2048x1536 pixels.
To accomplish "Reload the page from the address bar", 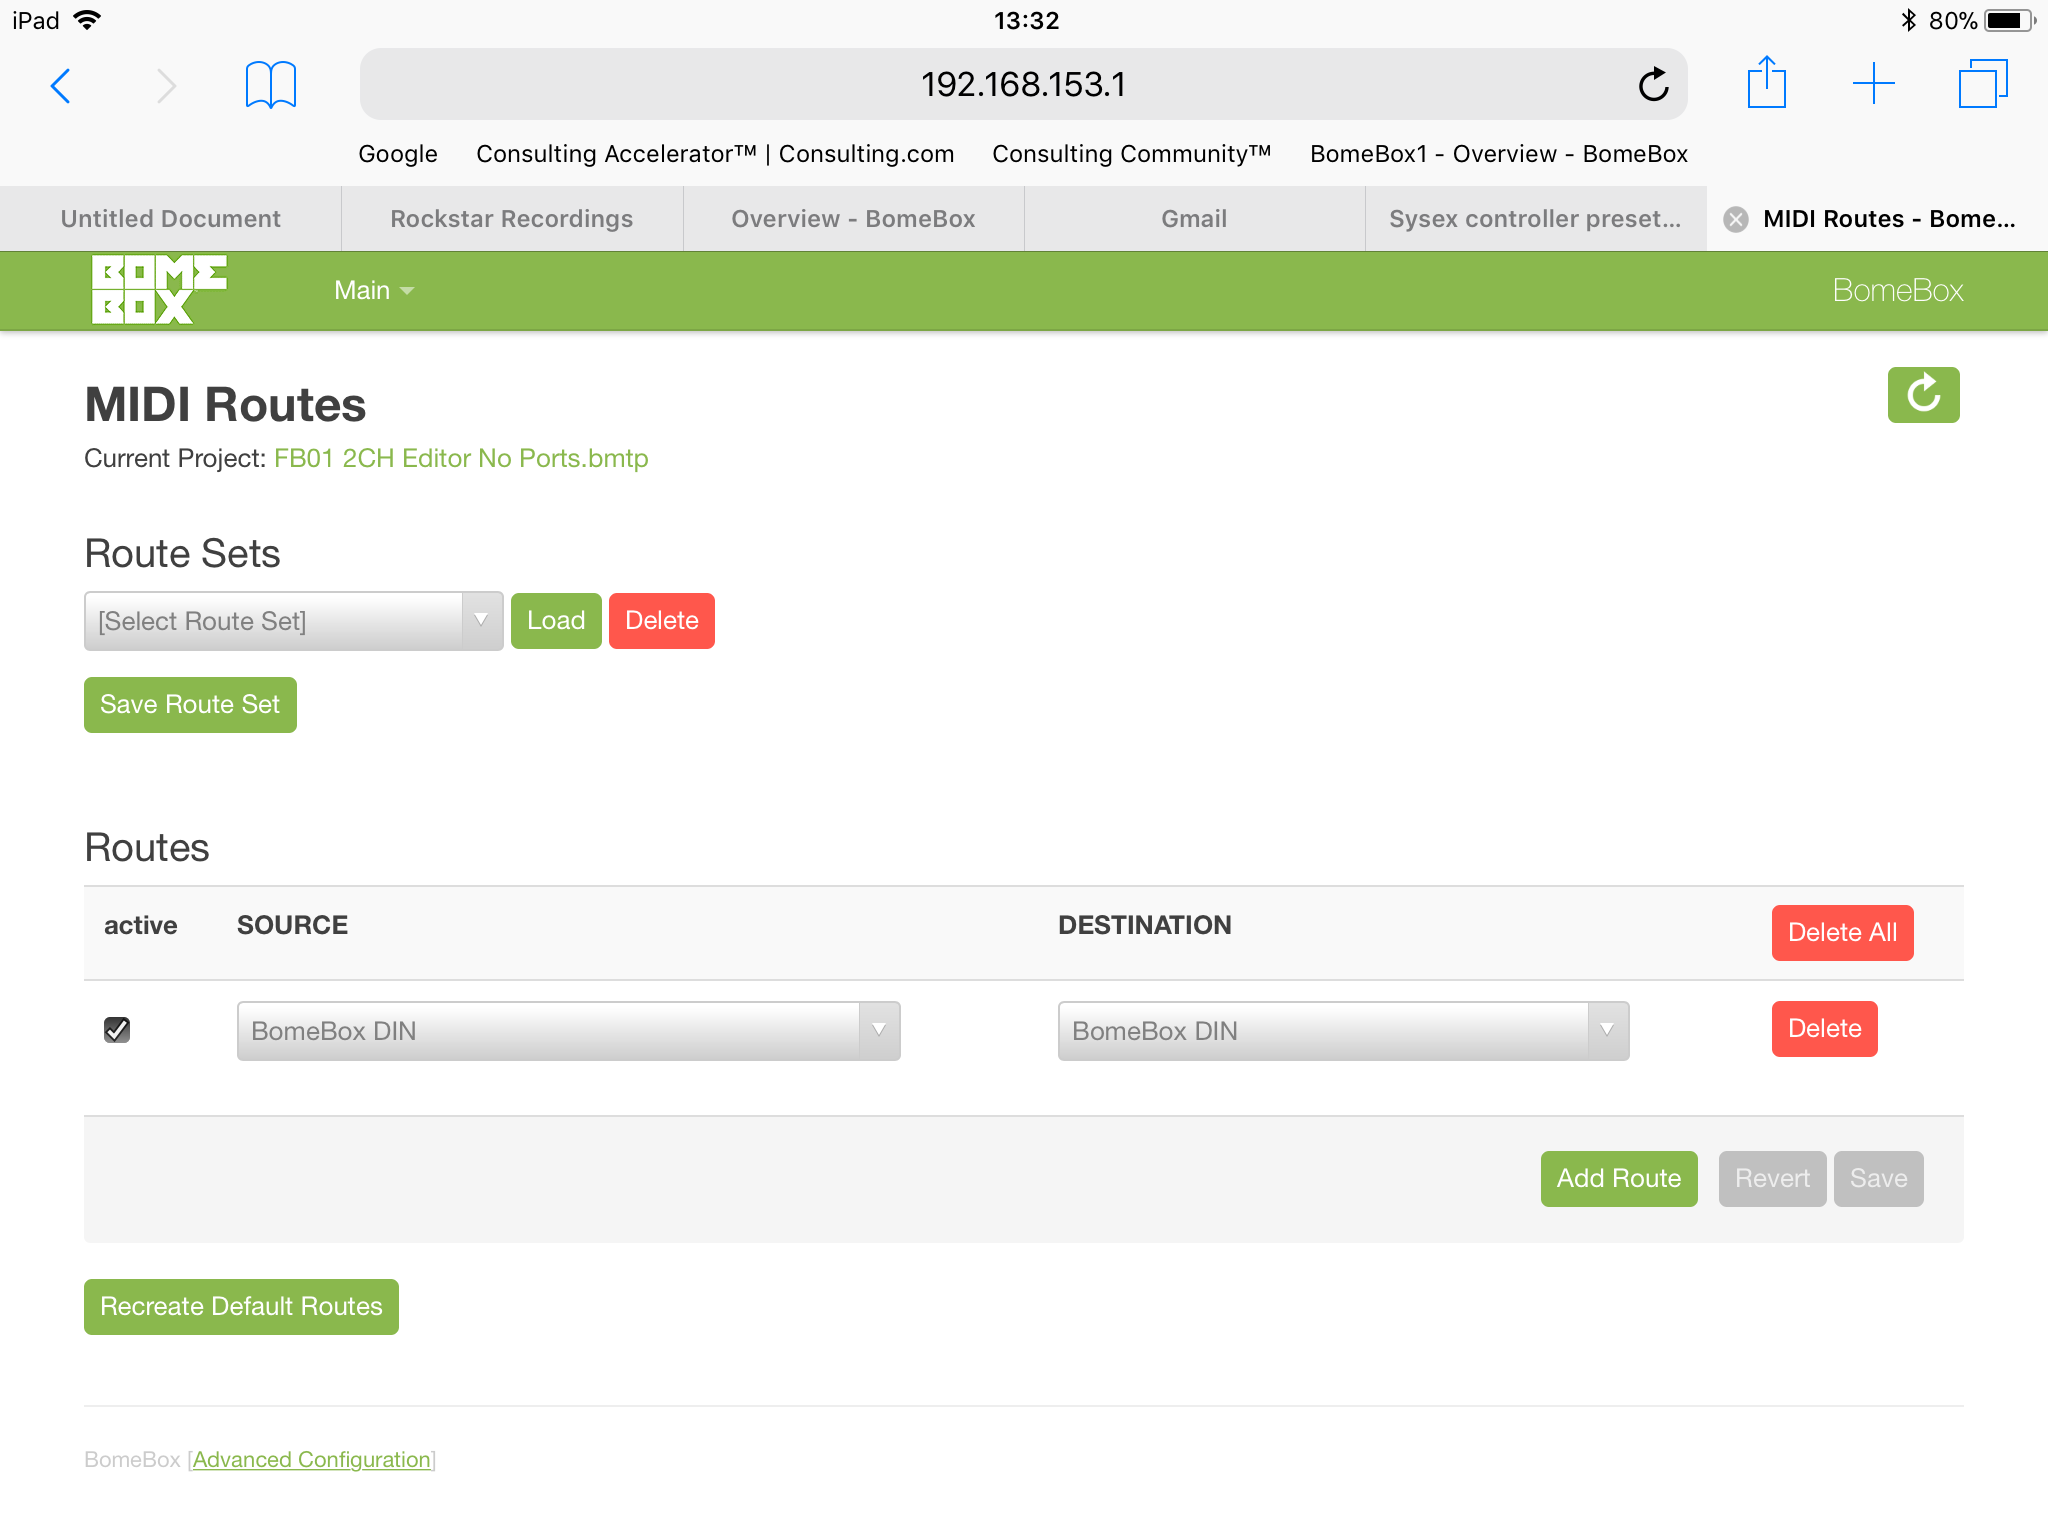I will pos(1653,84).
